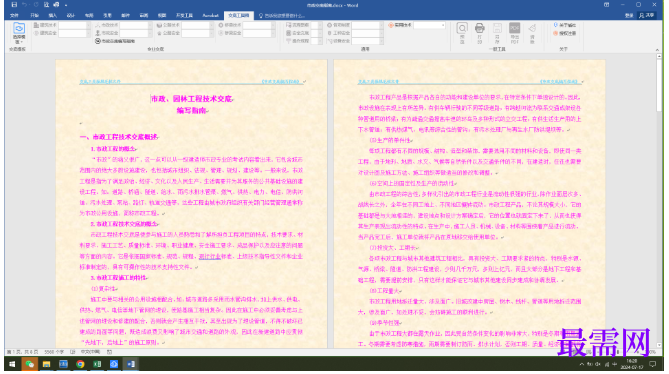This screenshot has height=374, width=669.
Task: Switch to the 设计 (Design) ribbon tab
Action: click(71, 15)
